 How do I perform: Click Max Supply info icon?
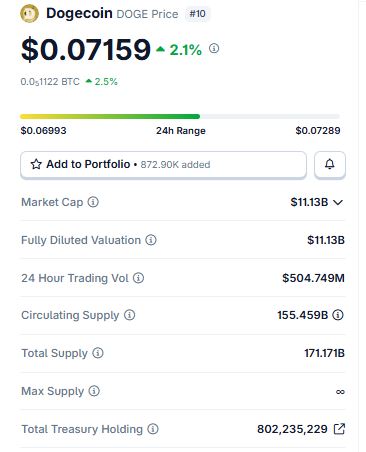tap(94, 391)
